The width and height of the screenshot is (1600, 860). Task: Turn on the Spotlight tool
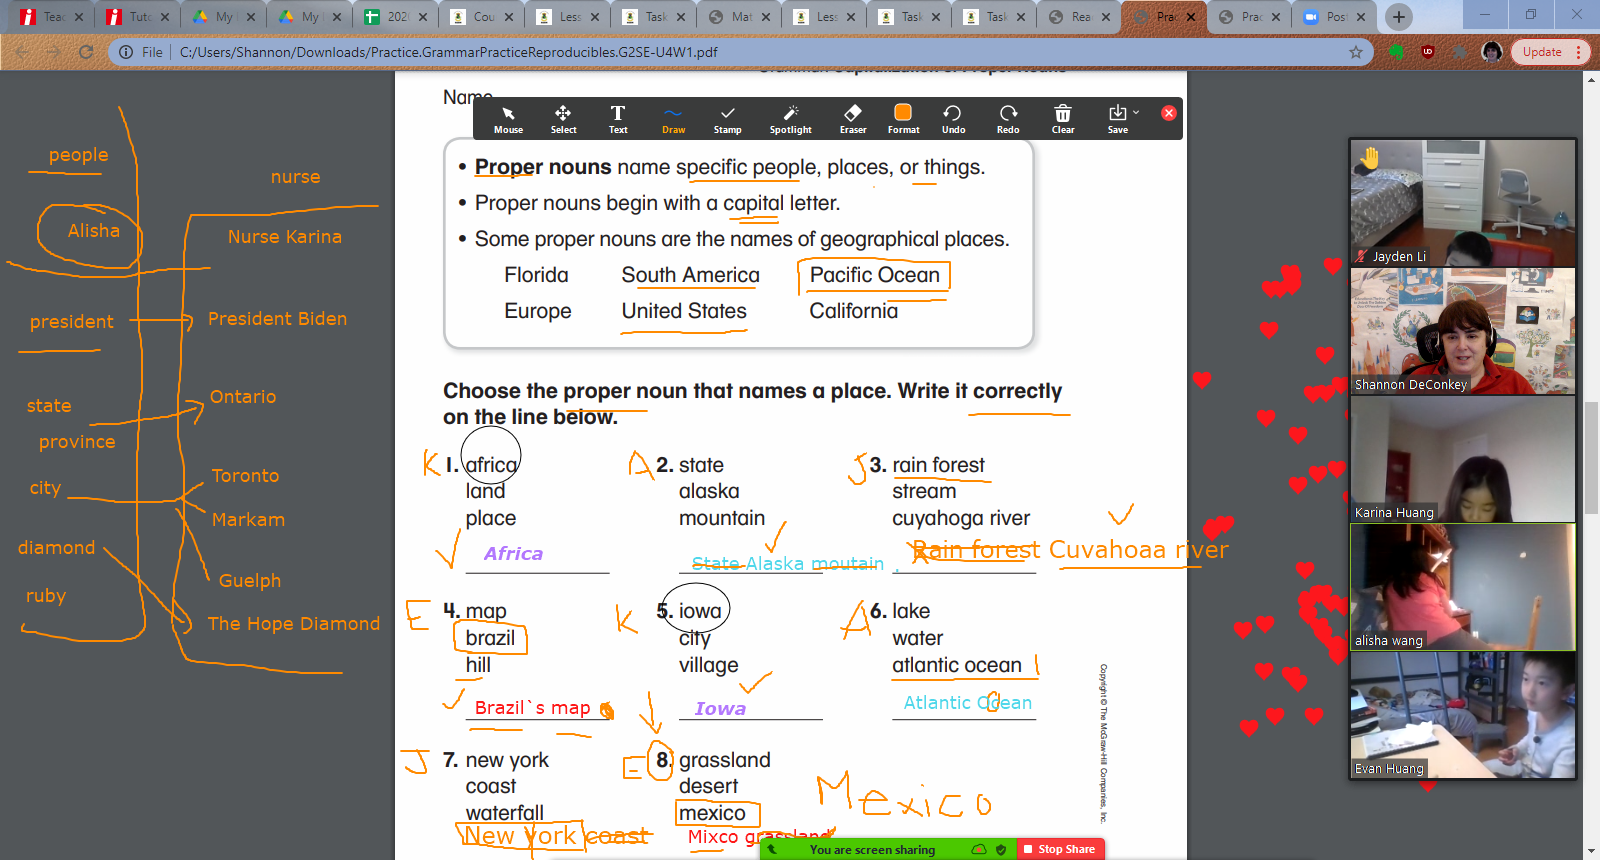coord(790,119)
